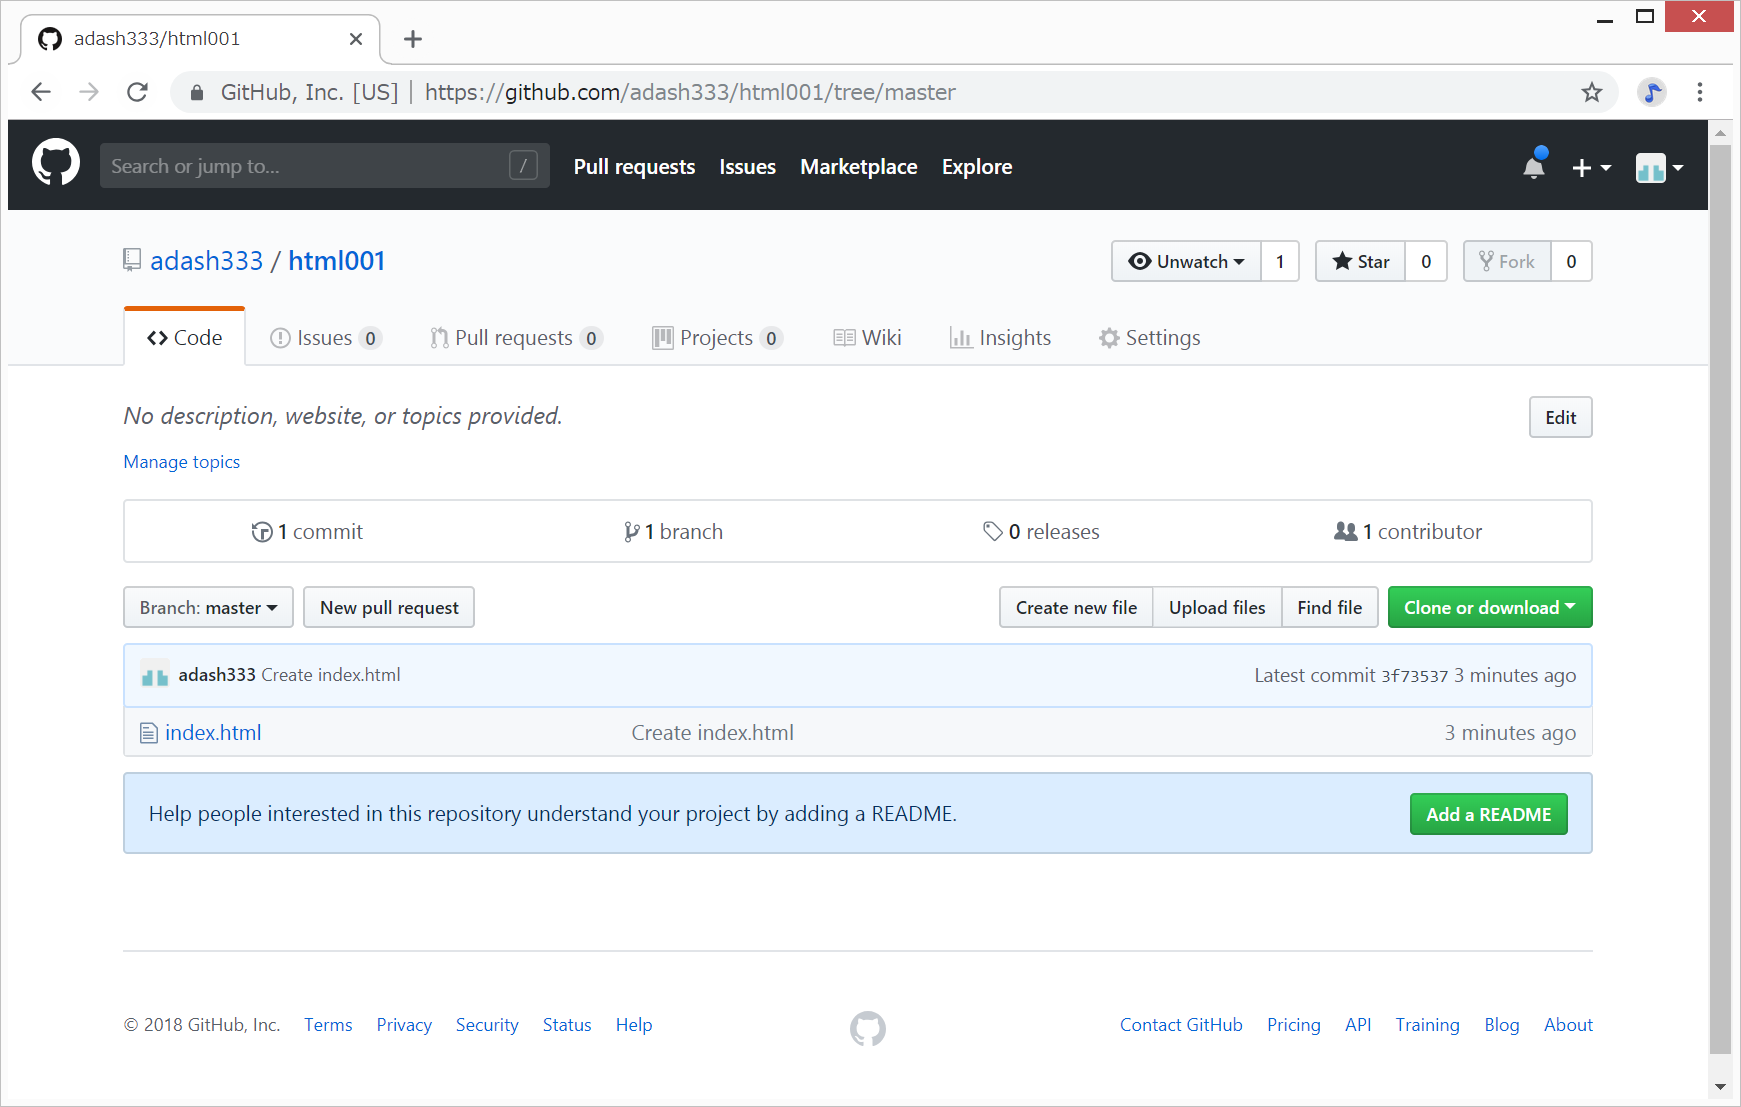The width and height of the screenshot is (1741, 1107).
Task: Select the Code tab
Action: [x=184, y=338]
